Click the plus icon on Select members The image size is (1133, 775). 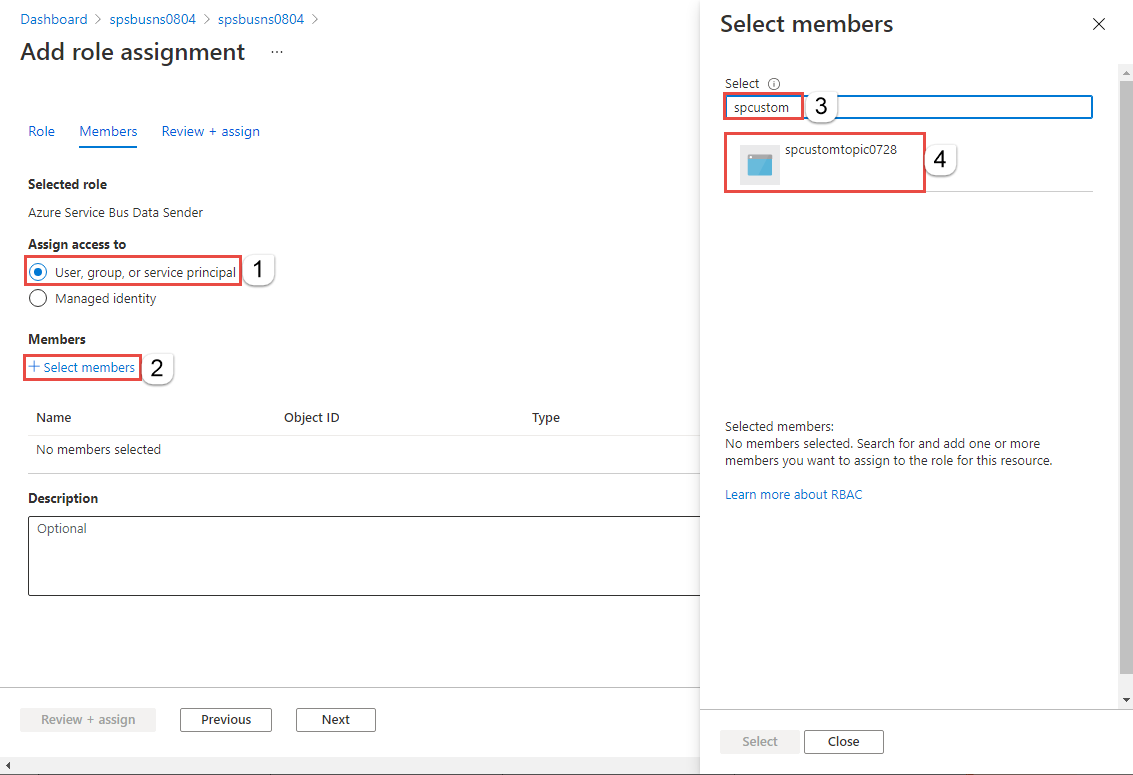[34, 368]
